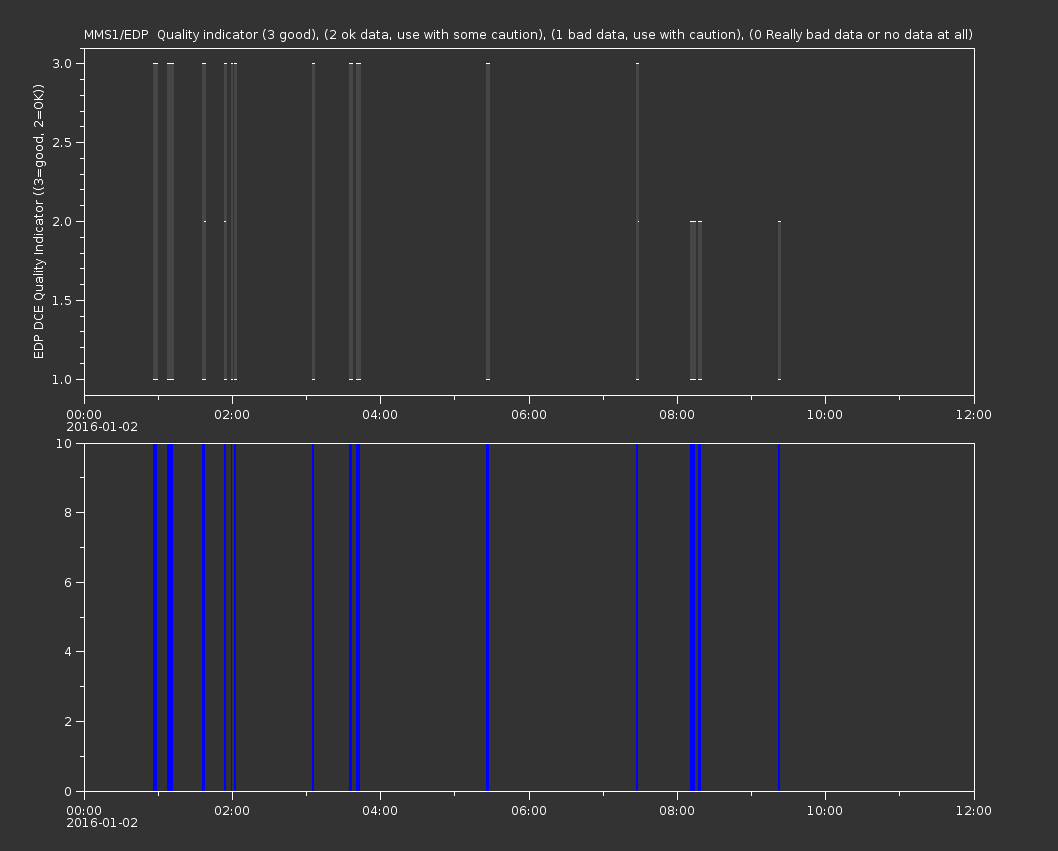
Task: Click the 08:00 time label under quality plot
Action: click(677, 414)
